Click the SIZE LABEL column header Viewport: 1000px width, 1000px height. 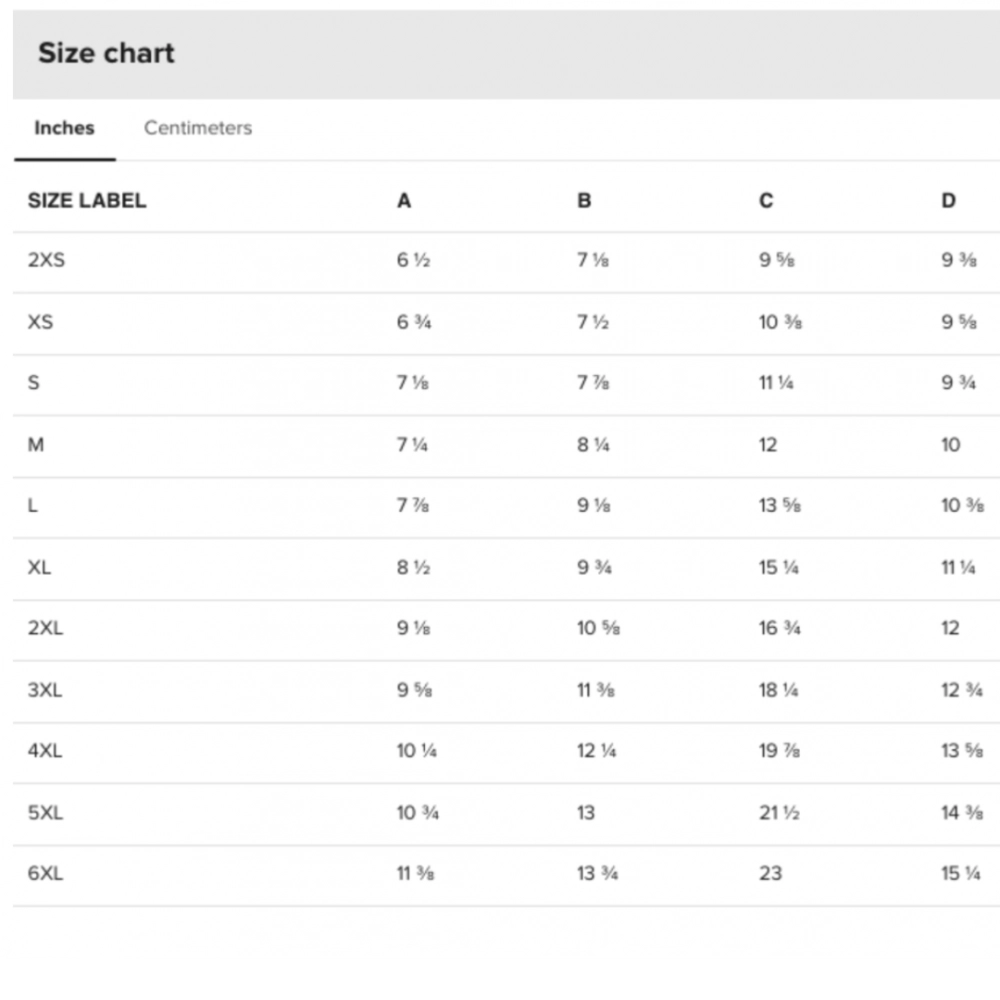(x=87, y=200)
